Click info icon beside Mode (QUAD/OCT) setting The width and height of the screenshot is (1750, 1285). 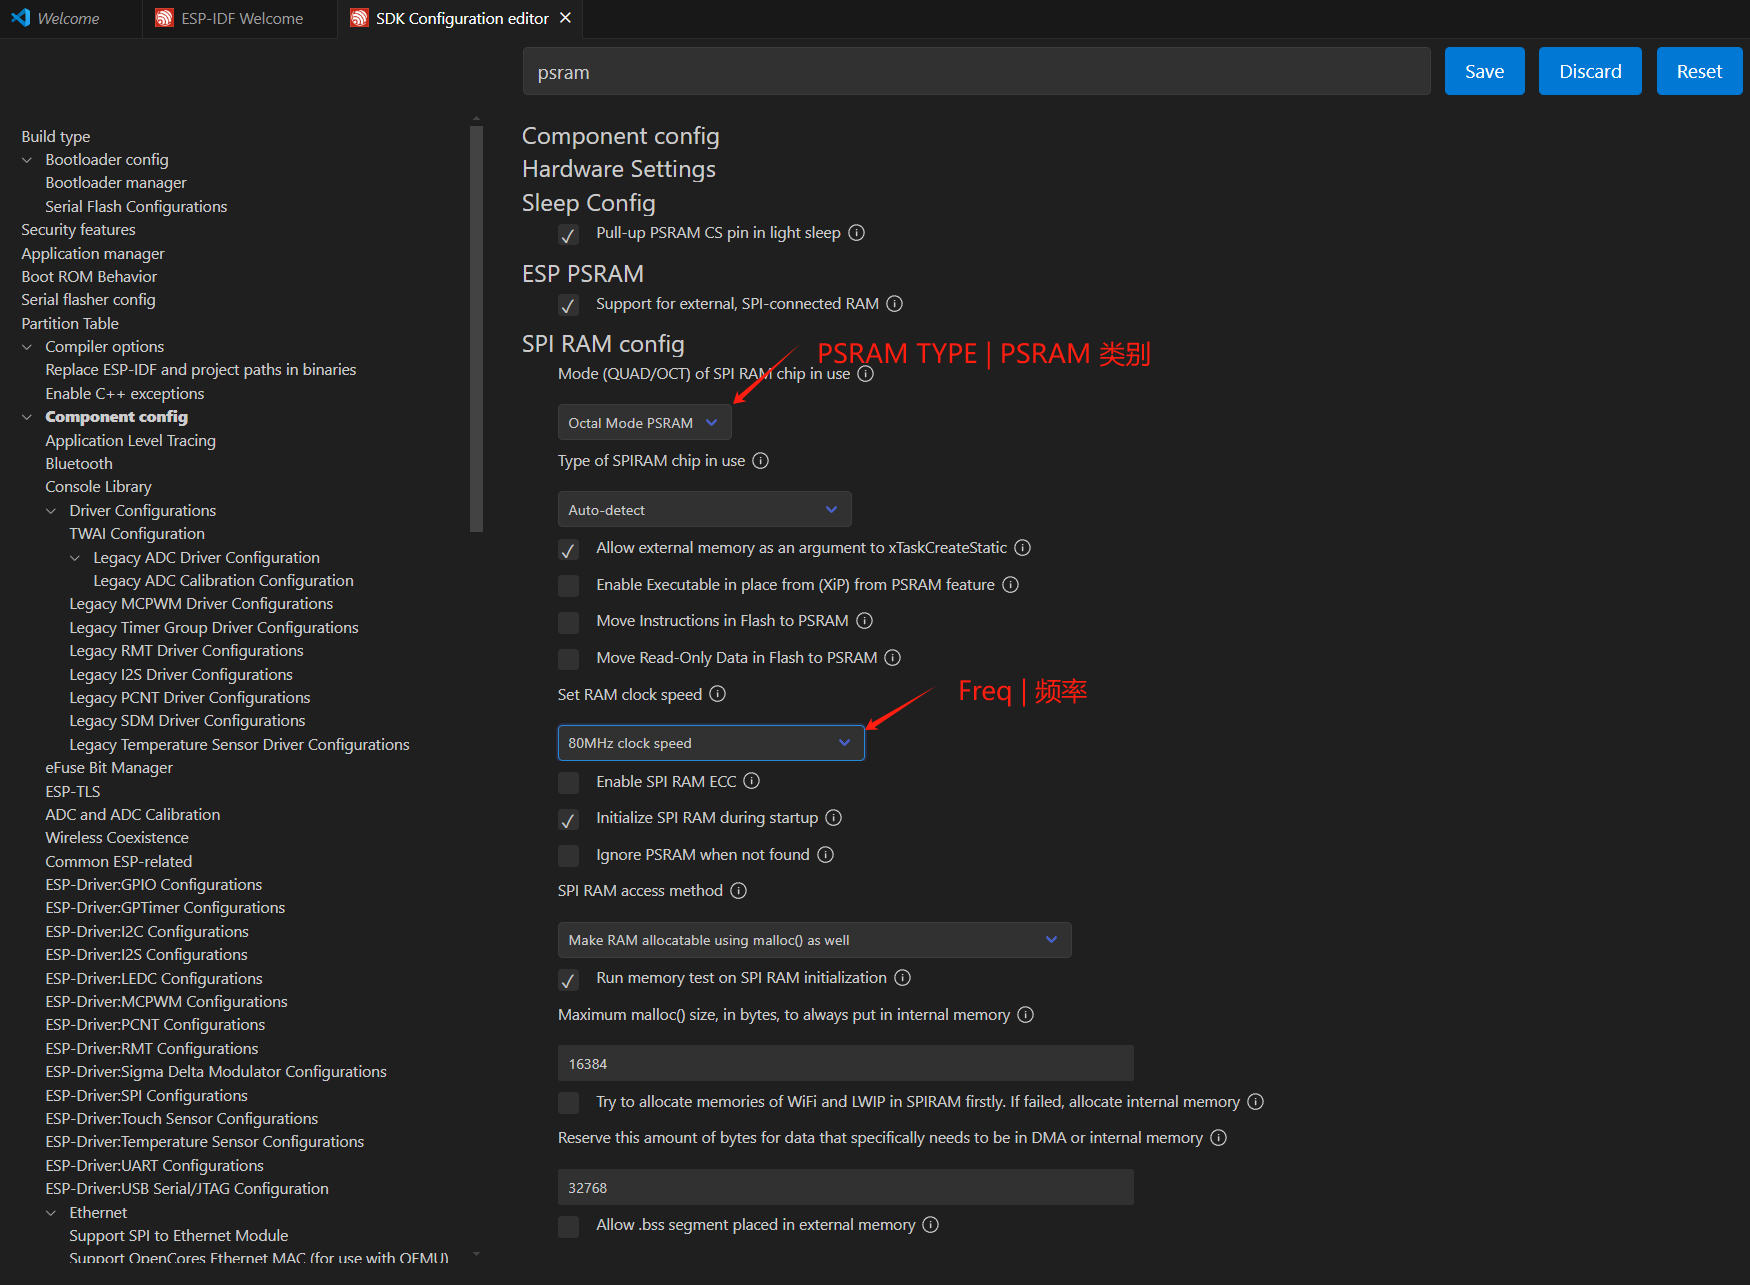(x=865, y=373)
